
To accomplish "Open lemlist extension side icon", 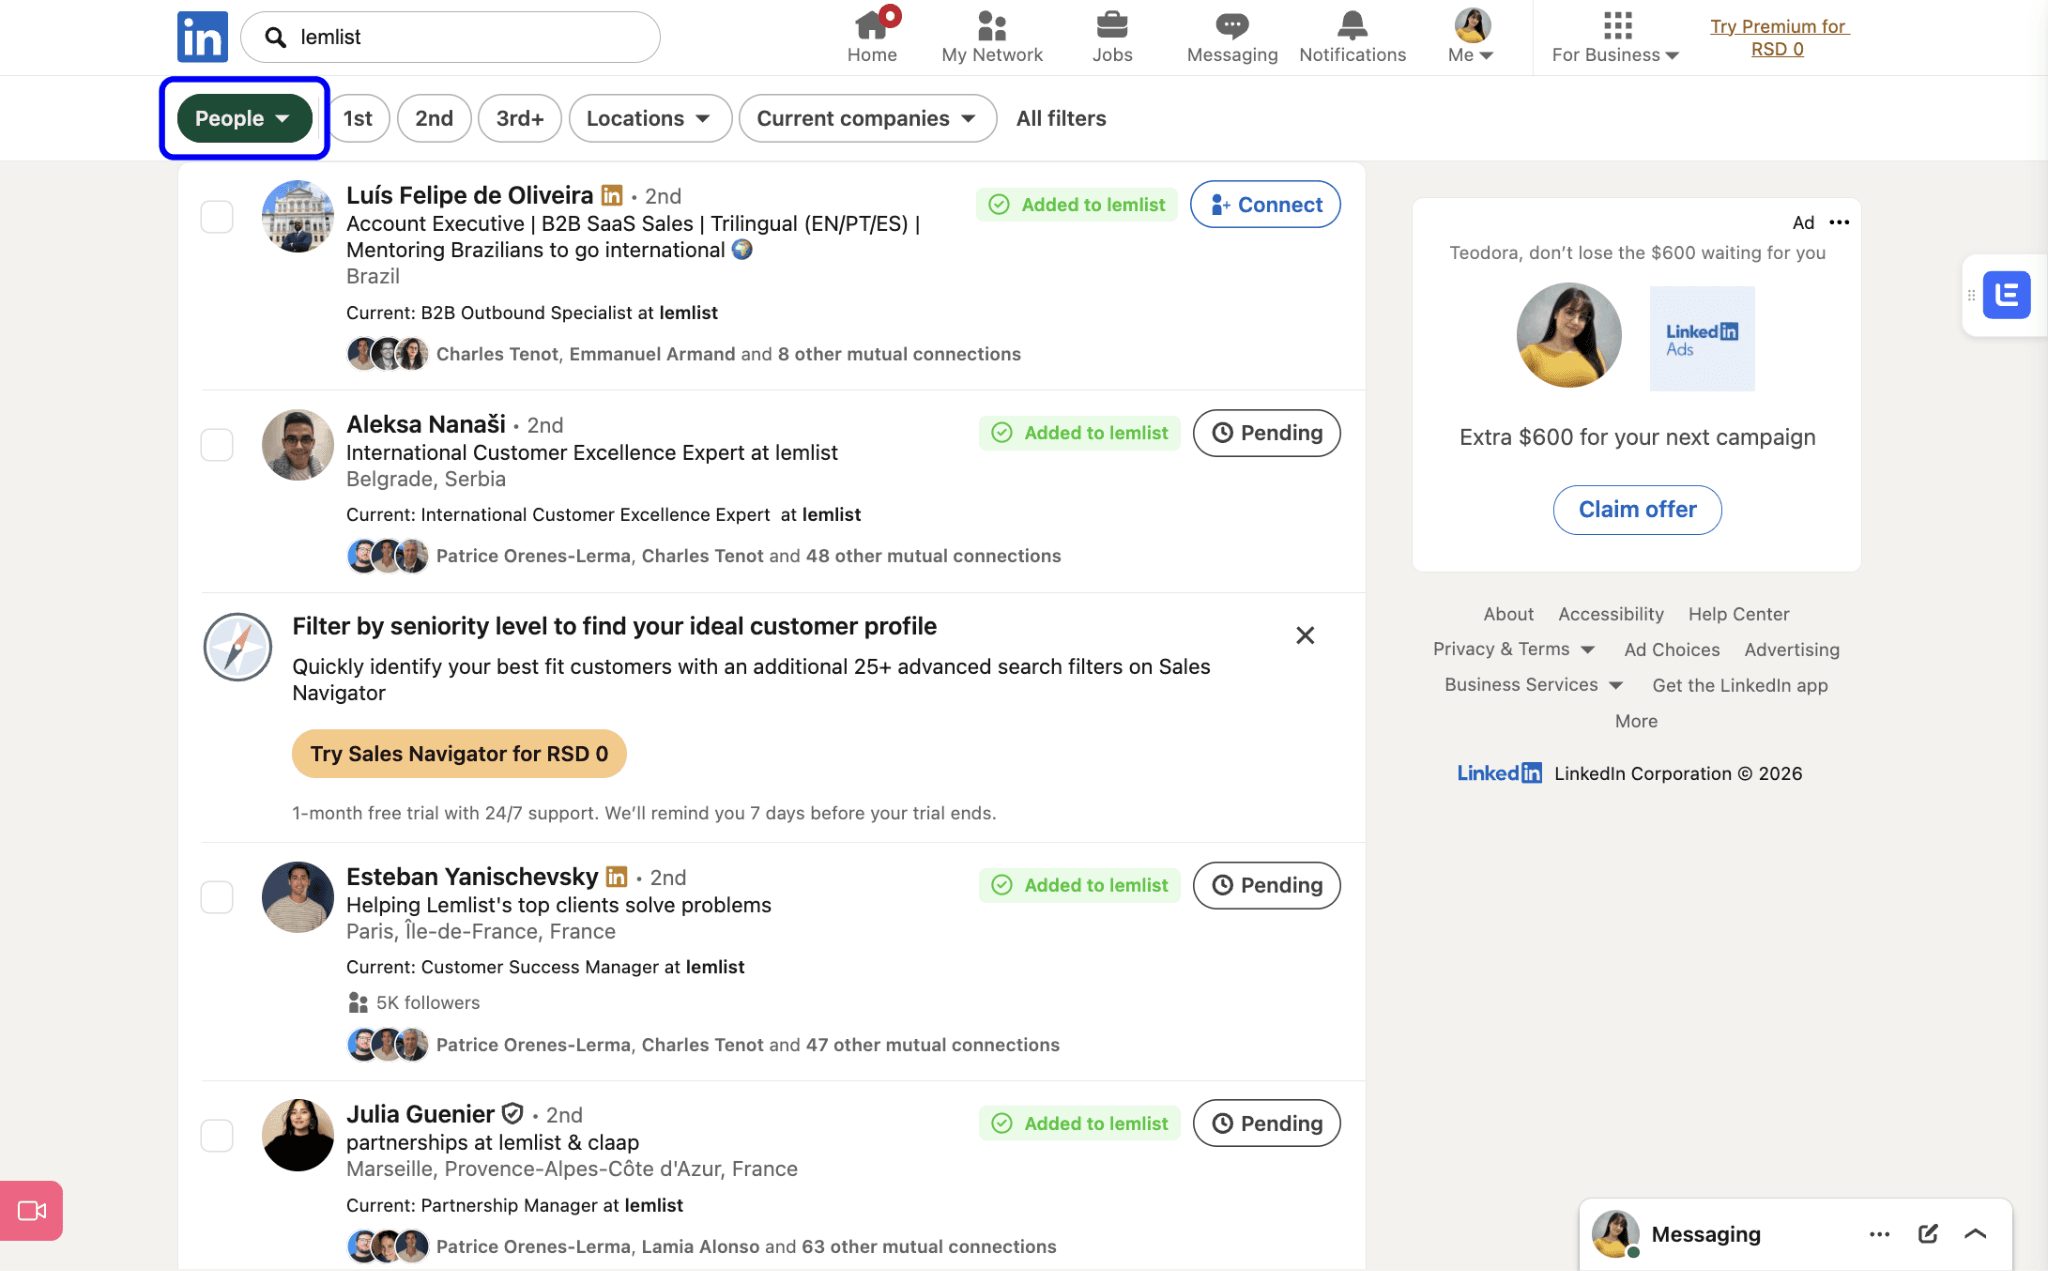I will pos(2006,295).
